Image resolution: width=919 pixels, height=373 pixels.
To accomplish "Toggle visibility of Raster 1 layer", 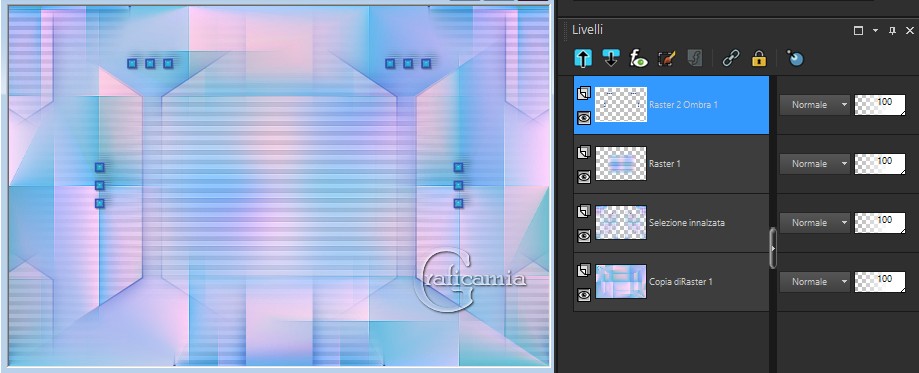I will pos(584,177).
